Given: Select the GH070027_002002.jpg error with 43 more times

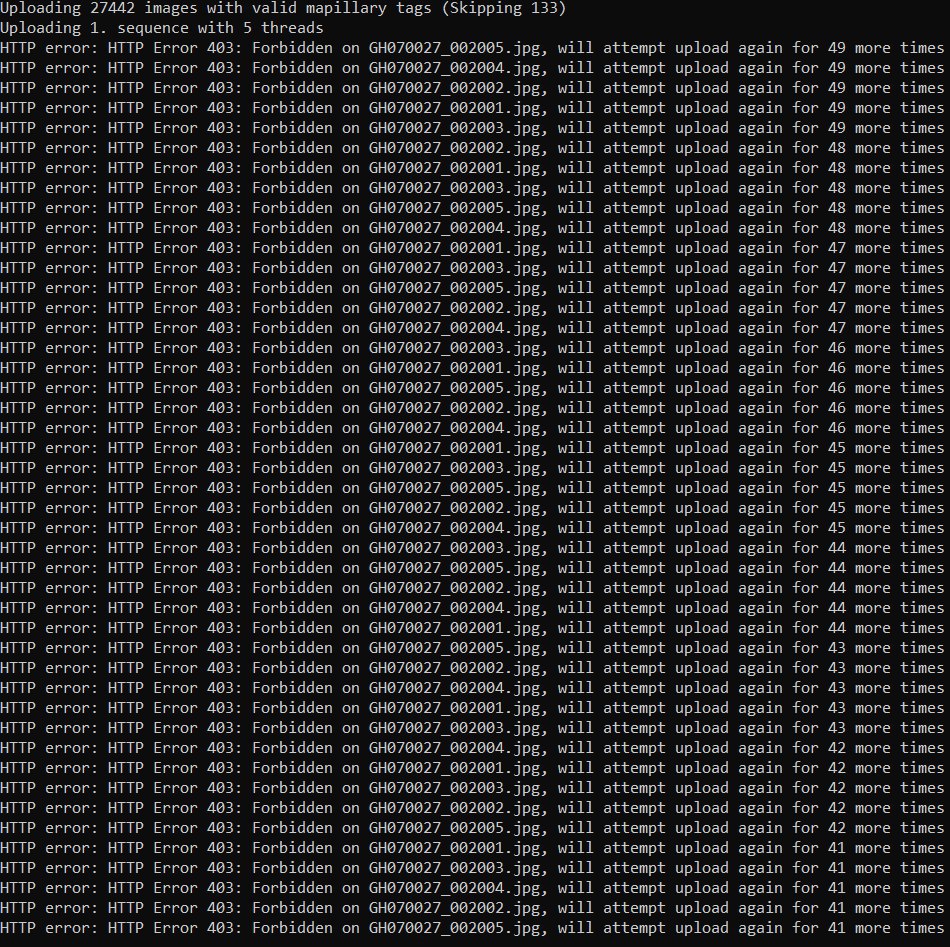Looking at the screenshot, I should 472,668.
